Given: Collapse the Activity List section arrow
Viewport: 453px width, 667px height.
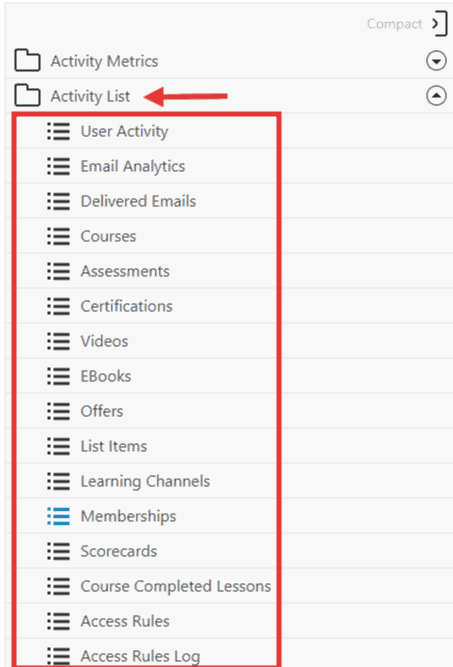Looking at the screenshot, I should [436, 96].
